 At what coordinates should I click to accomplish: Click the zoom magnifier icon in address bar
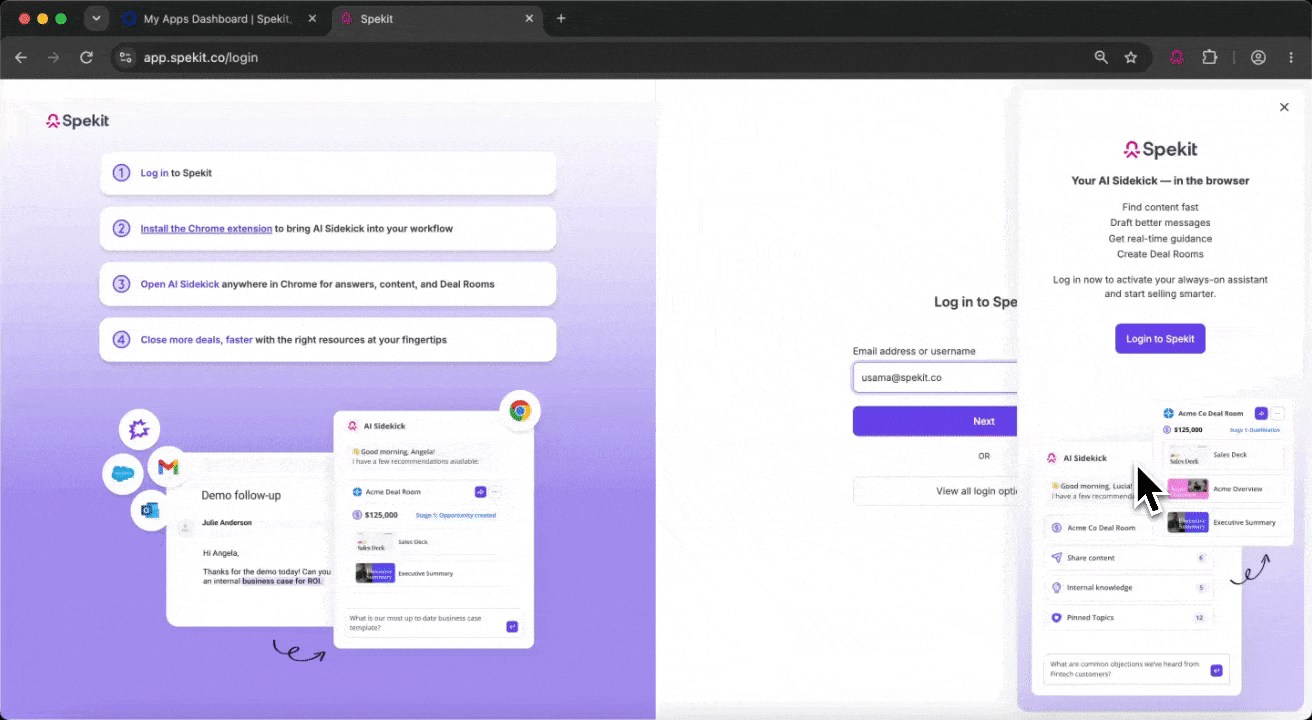[x=1101, y=57]
